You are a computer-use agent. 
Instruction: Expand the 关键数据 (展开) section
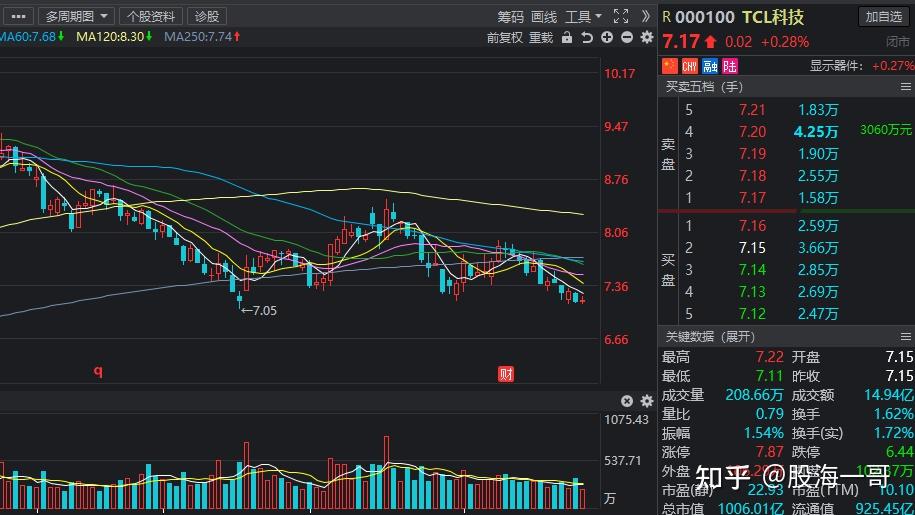pos(710,337)
